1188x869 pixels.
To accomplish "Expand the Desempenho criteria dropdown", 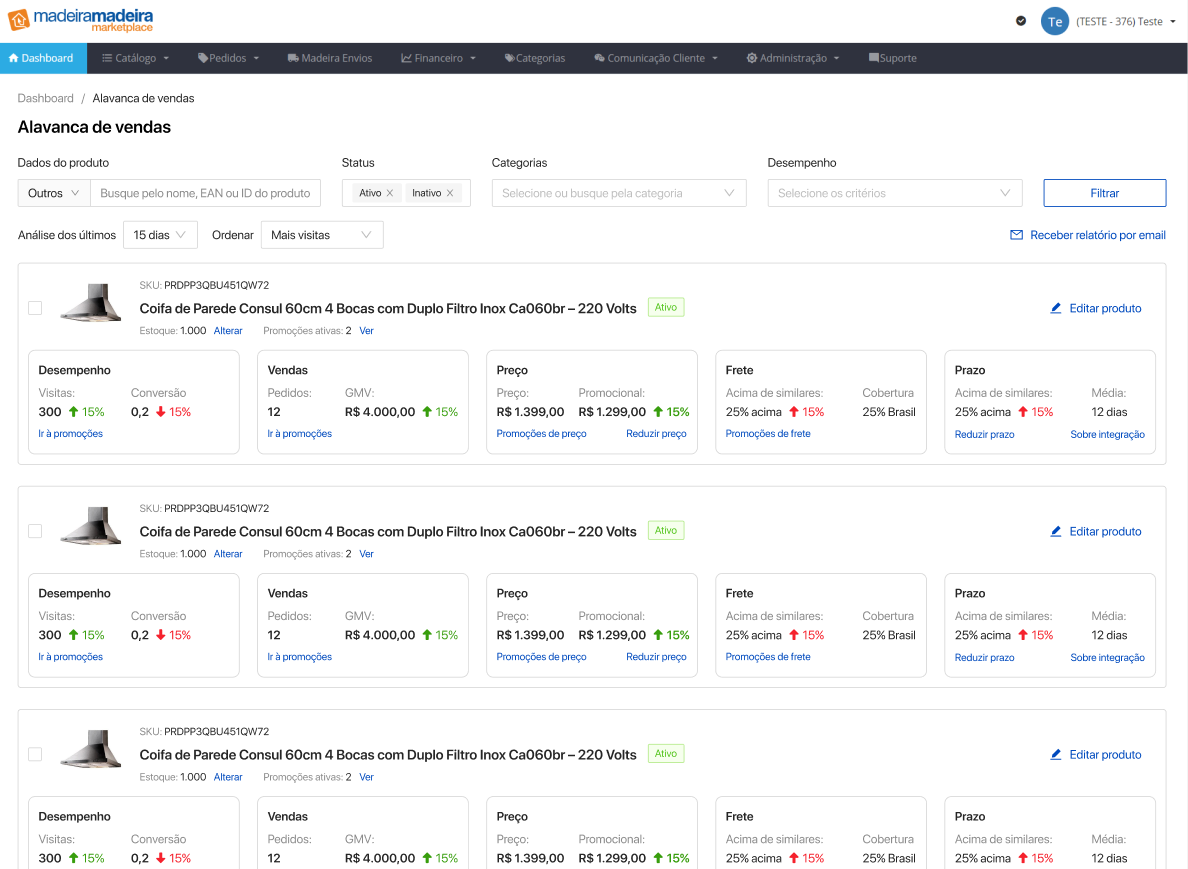I will pyautogui.click(x=894, y=193).
